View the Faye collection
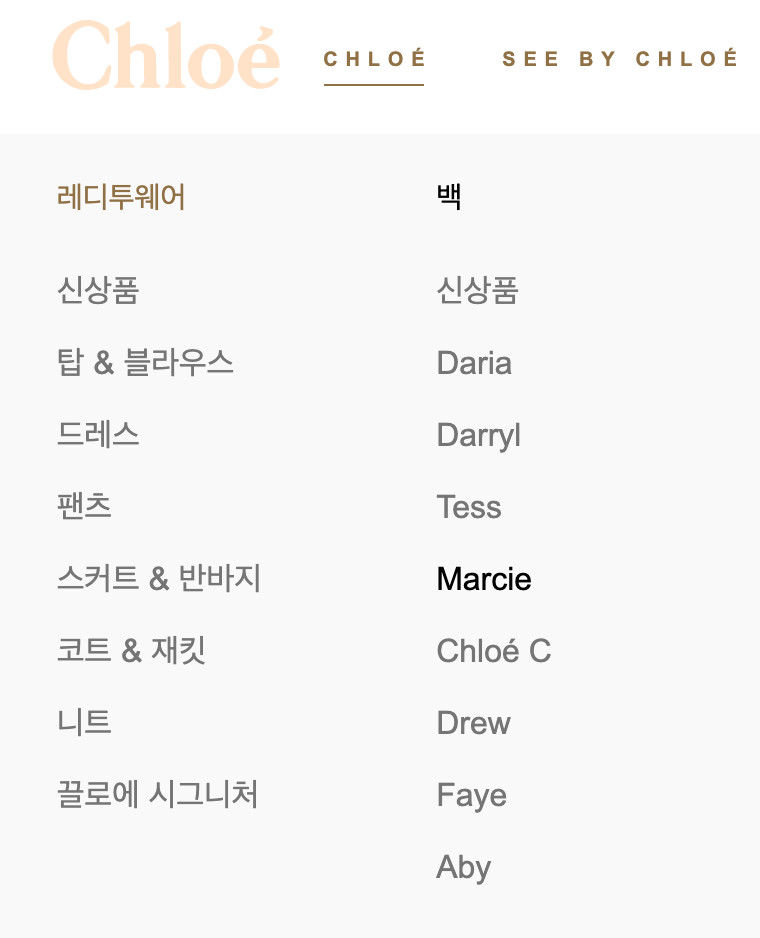760x938 pixels. (471, 795)
